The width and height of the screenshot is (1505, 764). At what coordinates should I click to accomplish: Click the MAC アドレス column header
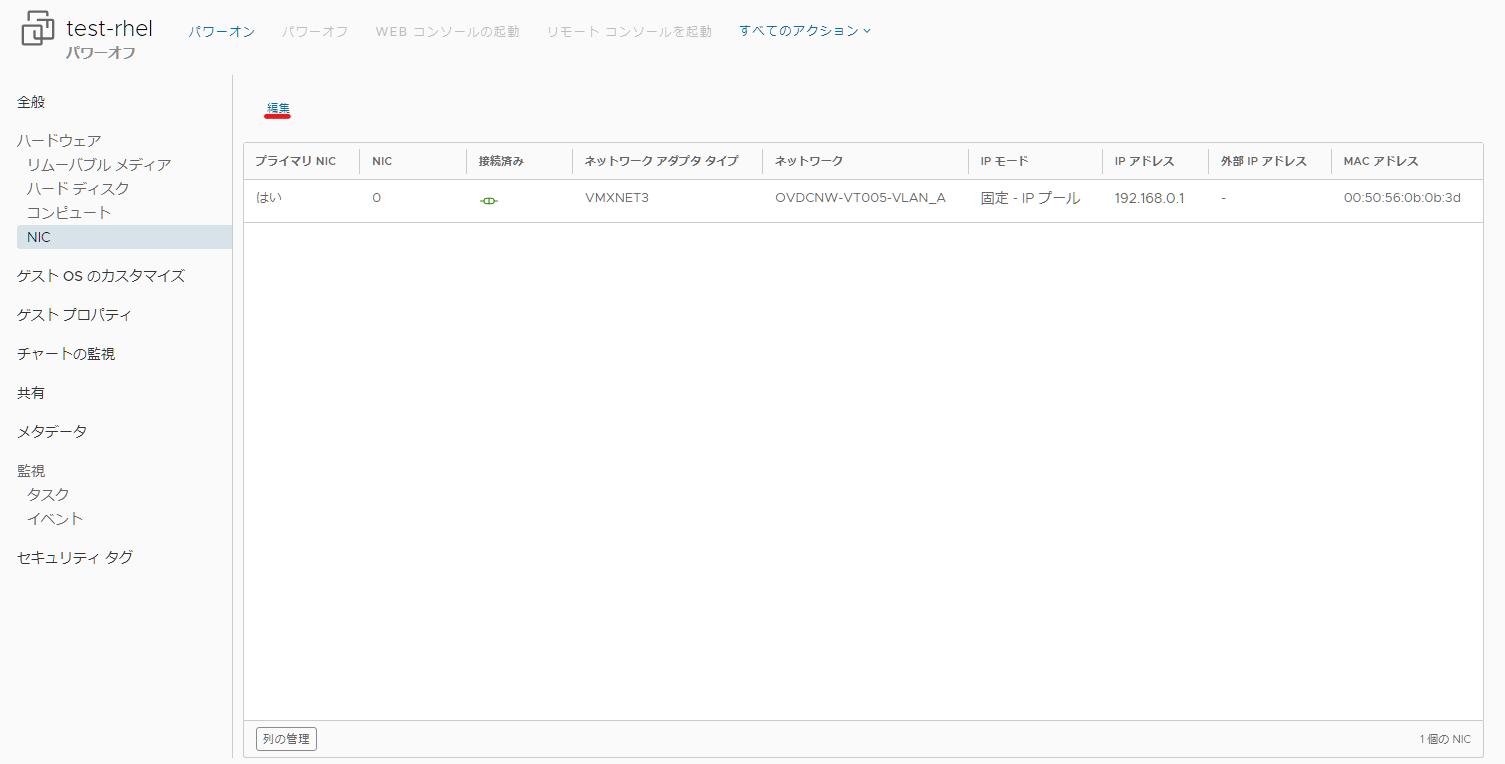coord(1381,161)
